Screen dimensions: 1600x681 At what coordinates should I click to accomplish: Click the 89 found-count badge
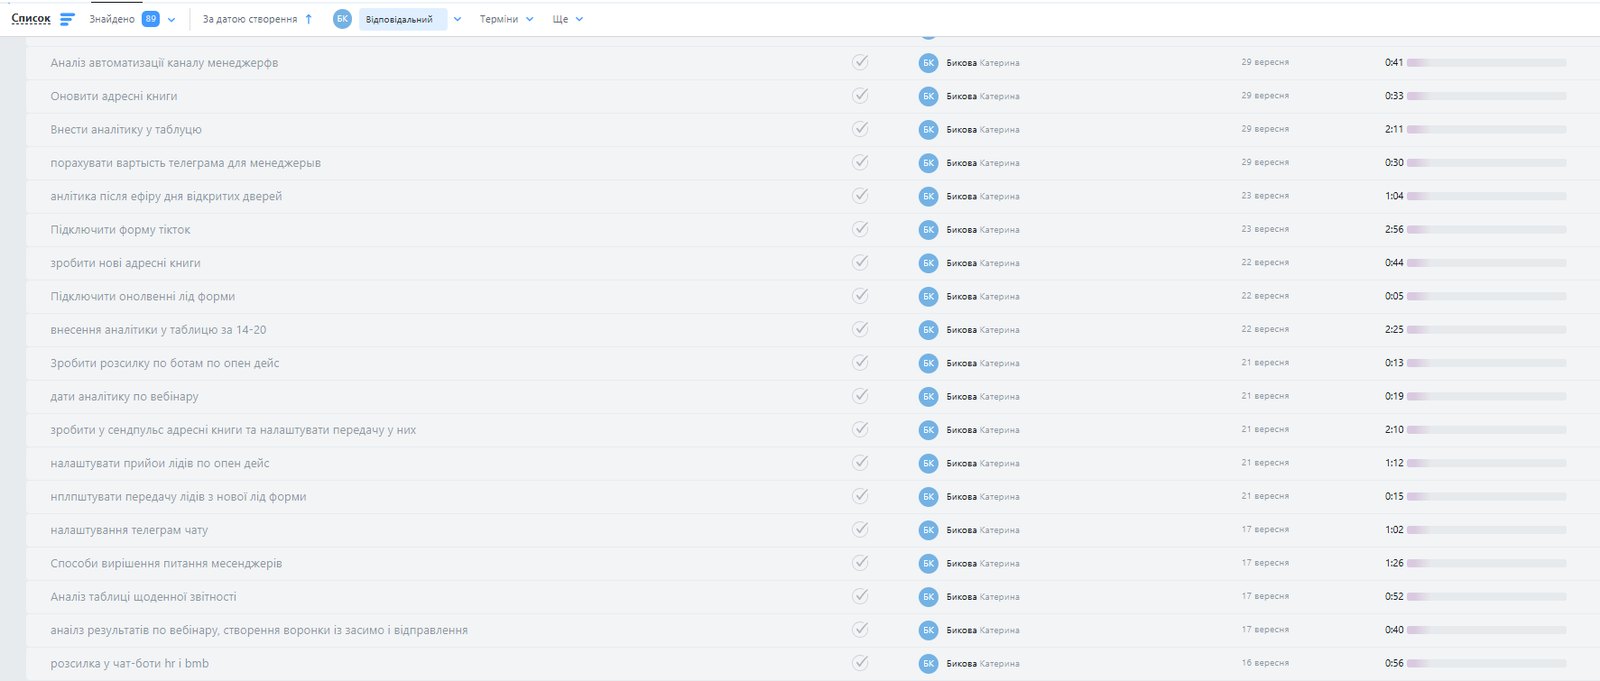pyautogui.click(x=151, y=19)
